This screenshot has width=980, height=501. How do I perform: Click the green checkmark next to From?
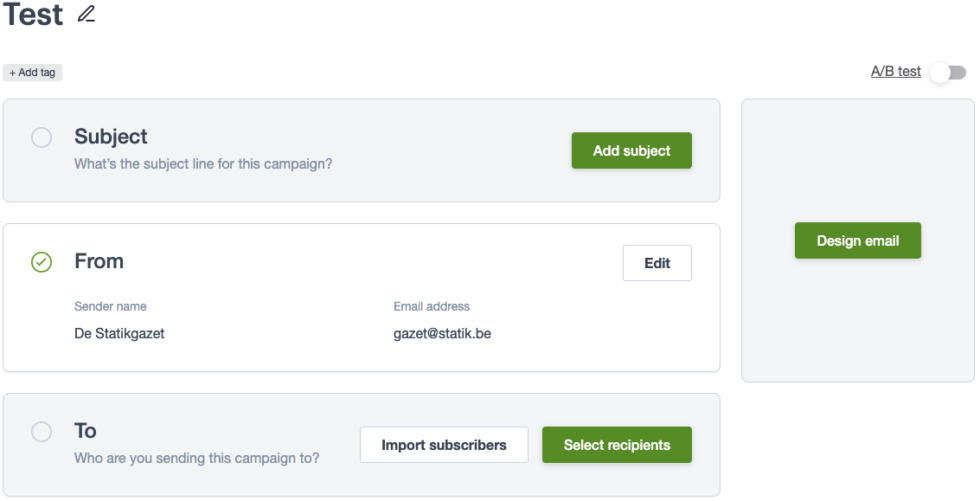(41, 262)
